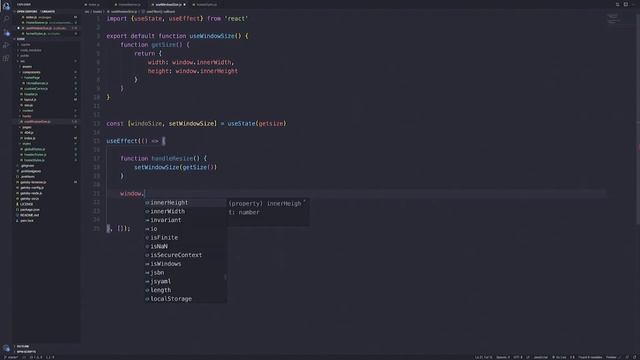Collapse the pages folder in explorer

coord(47,127)
